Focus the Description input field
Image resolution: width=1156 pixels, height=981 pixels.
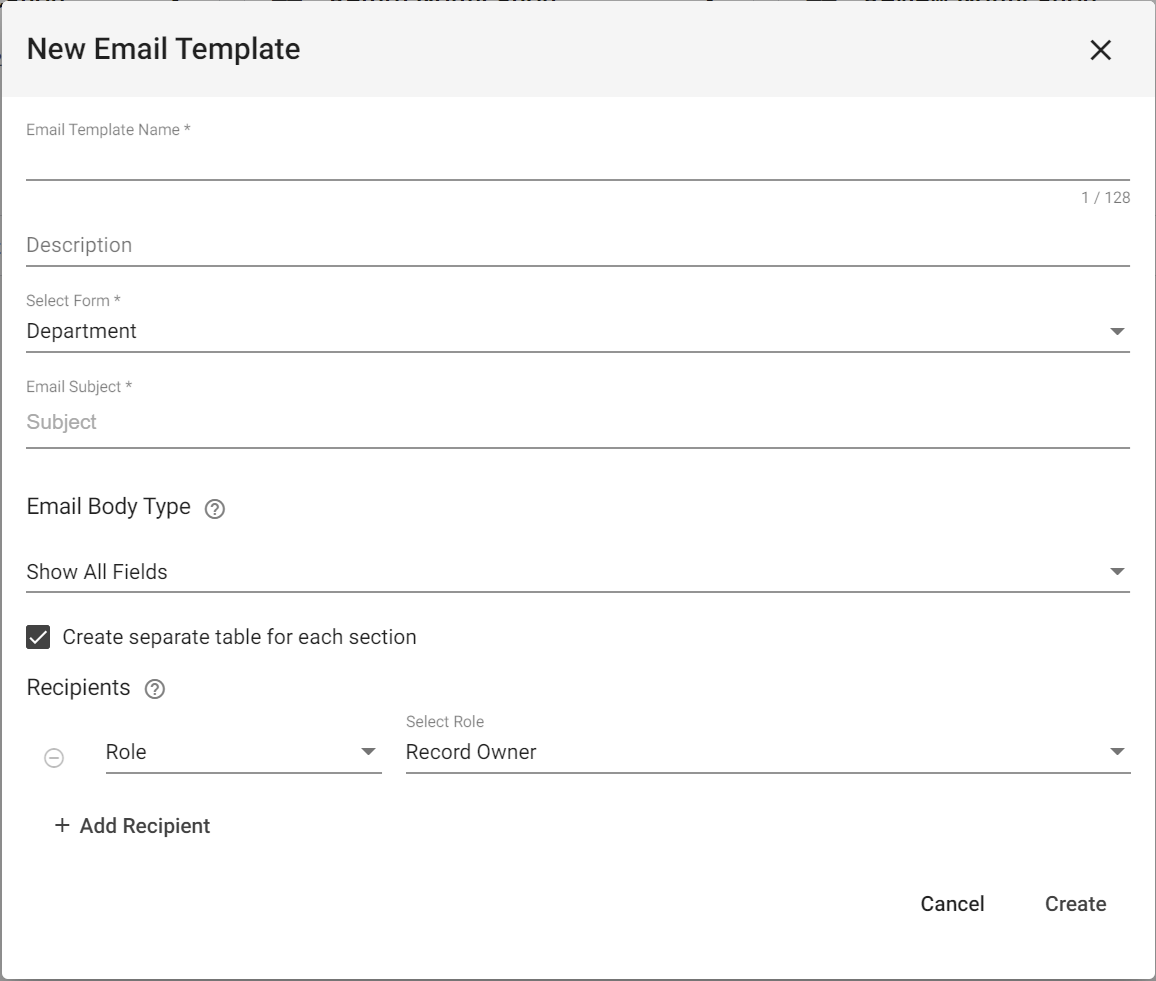pyautogui.click(x=577, y=245)
